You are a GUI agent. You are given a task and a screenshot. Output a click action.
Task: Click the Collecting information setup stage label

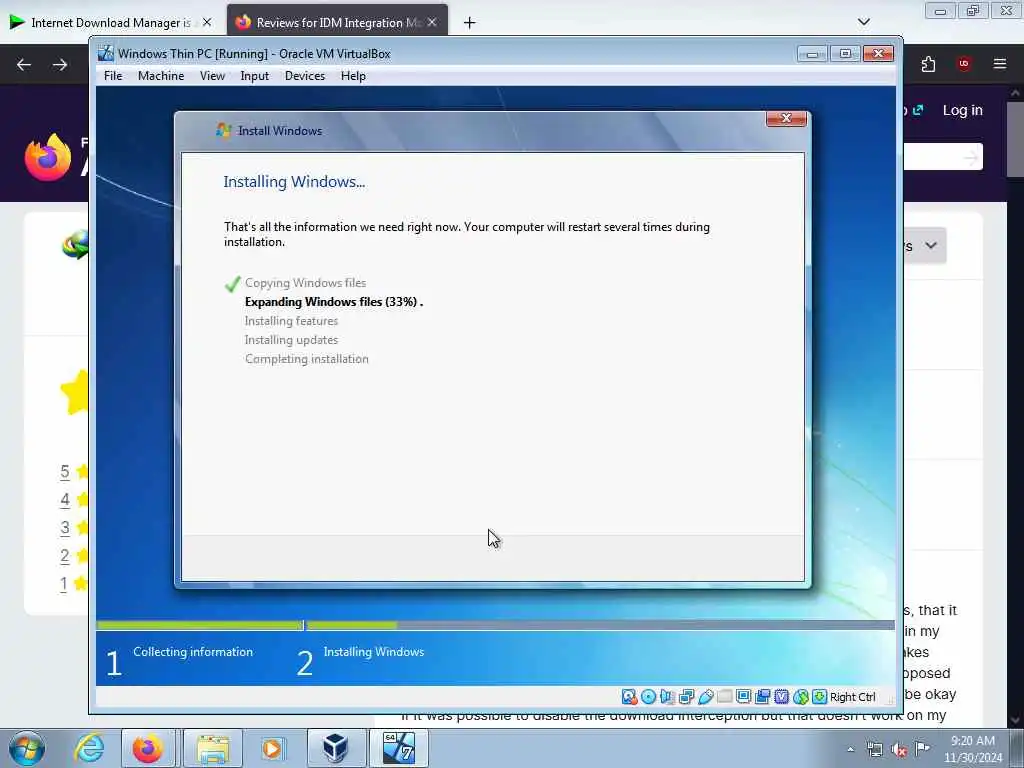(x=193, y=652)
